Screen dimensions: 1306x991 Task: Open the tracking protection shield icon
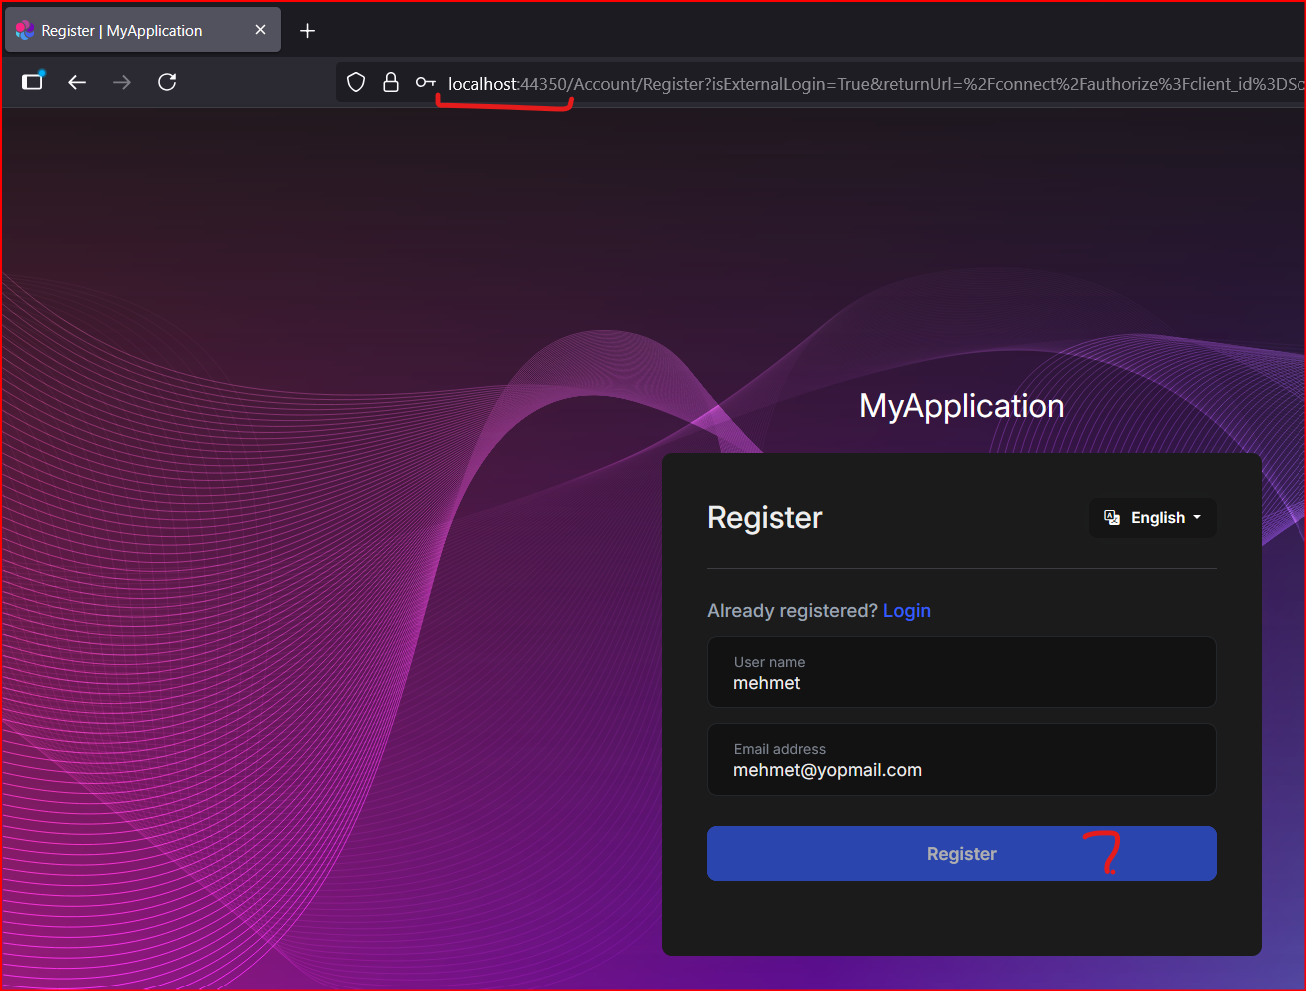pyautogui.click(x=356, y=83)
